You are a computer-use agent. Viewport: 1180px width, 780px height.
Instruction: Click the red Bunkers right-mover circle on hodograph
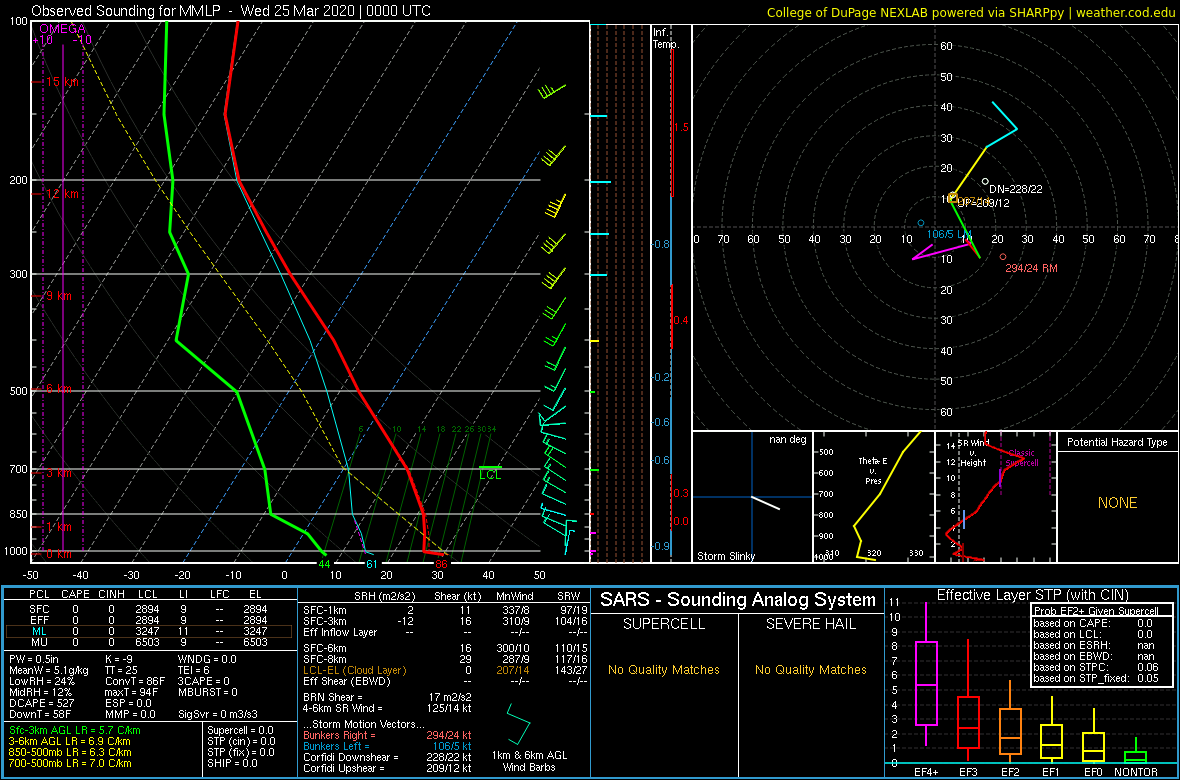tap(1002, 257)
